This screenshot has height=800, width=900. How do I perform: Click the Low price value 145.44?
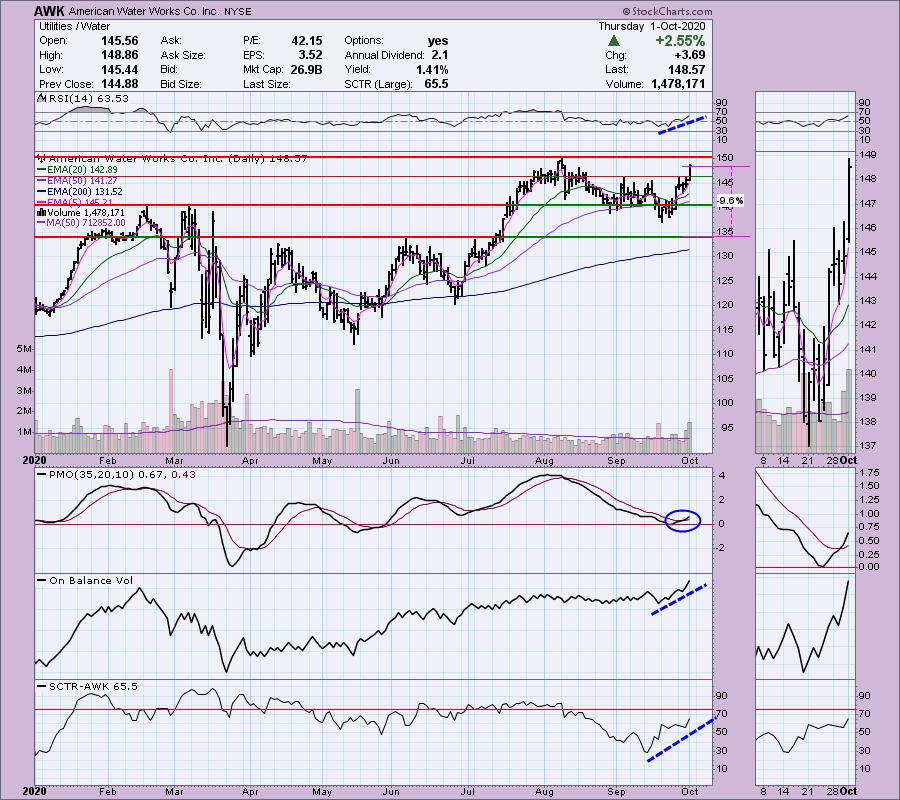[x=119, y=69]
